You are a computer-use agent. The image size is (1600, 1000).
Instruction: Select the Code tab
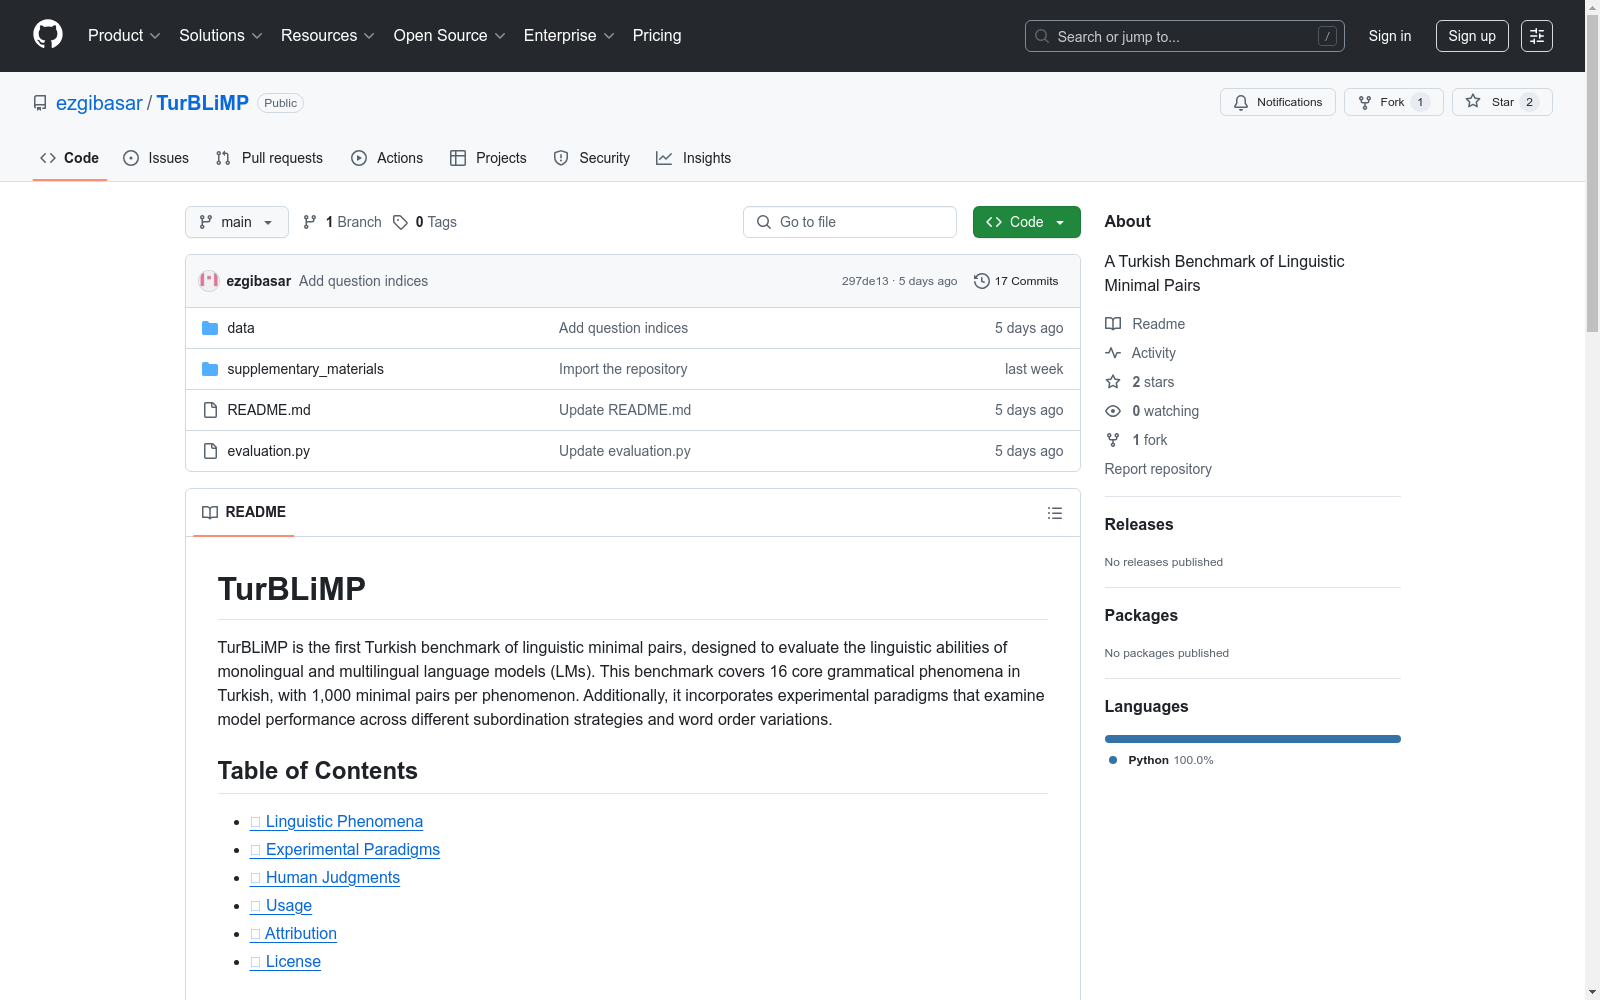pyautogui.click(x=70, y=158)
